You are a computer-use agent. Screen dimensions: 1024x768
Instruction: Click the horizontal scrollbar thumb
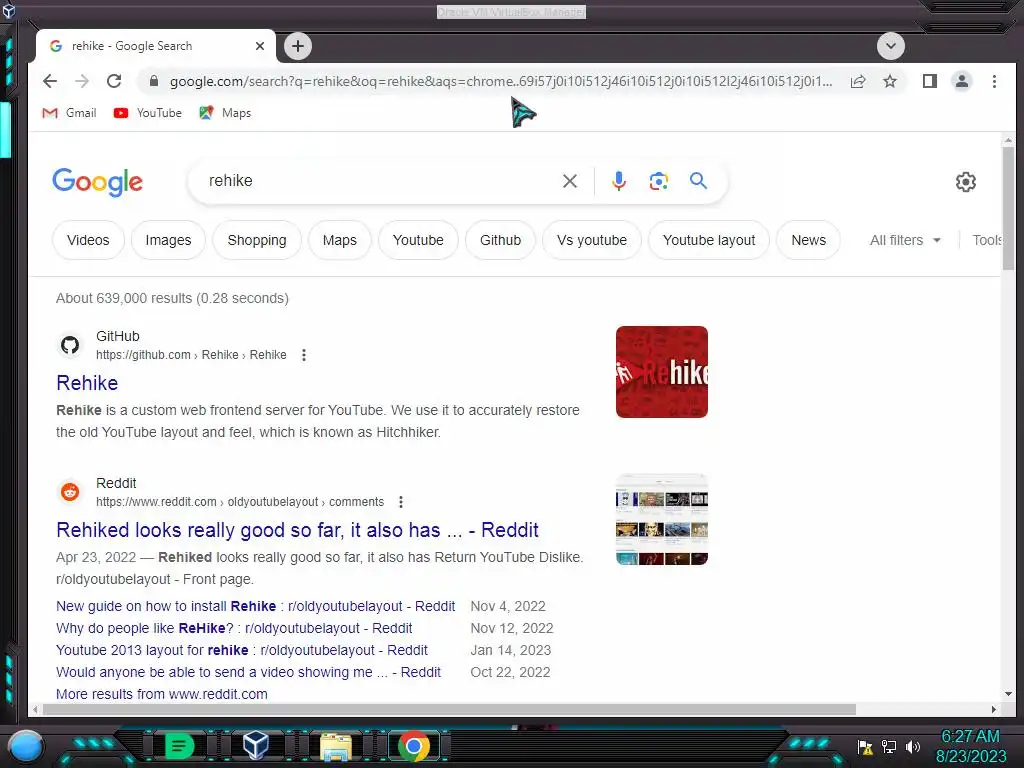[449, 709]
